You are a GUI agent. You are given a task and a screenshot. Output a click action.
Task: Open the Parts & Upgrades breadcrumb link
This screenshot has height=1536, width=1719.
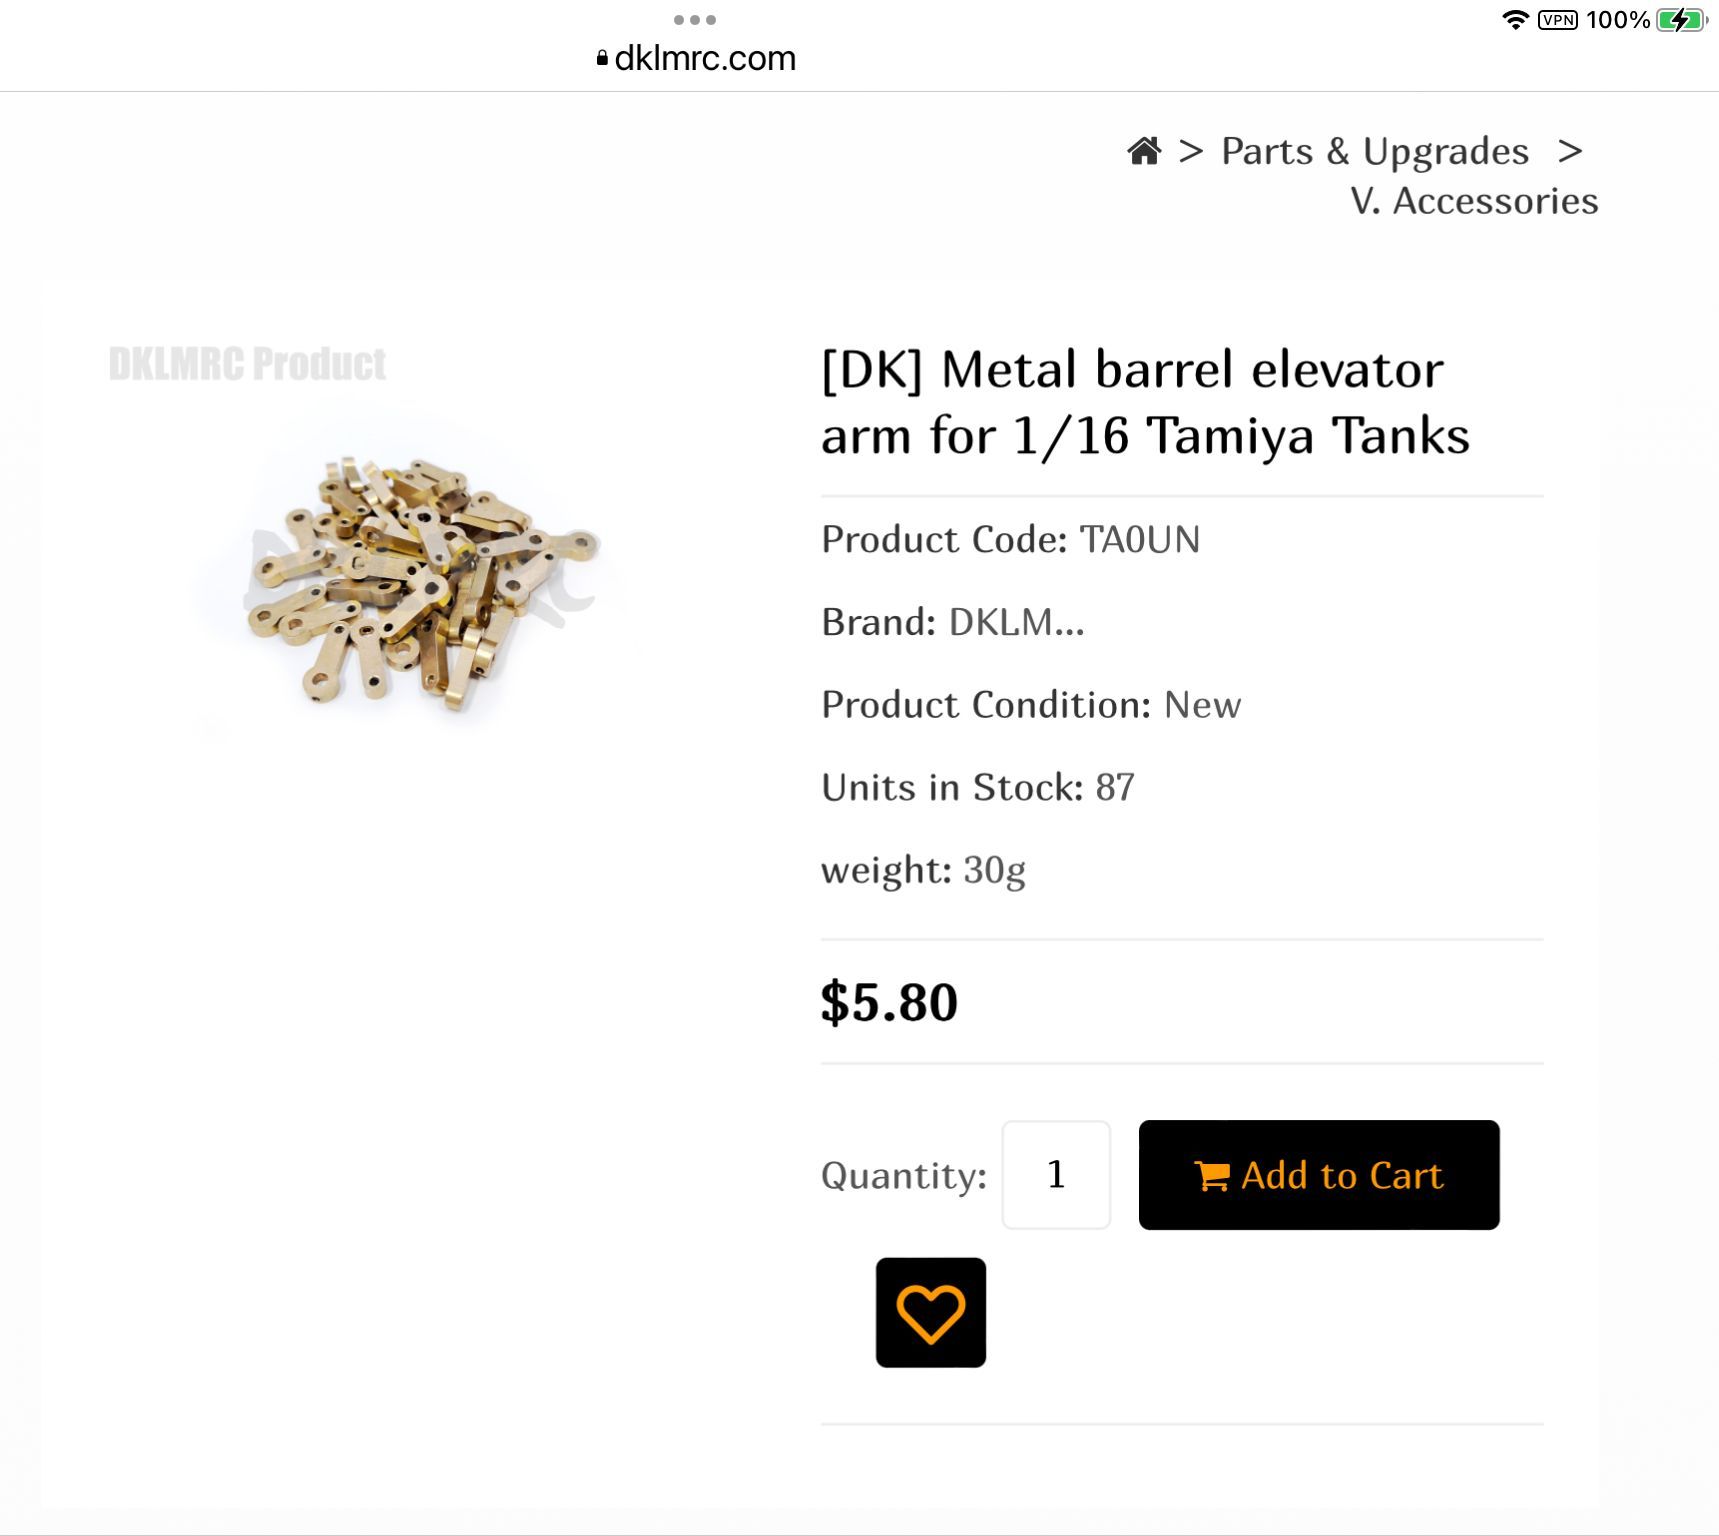(x=1375, y=151)
